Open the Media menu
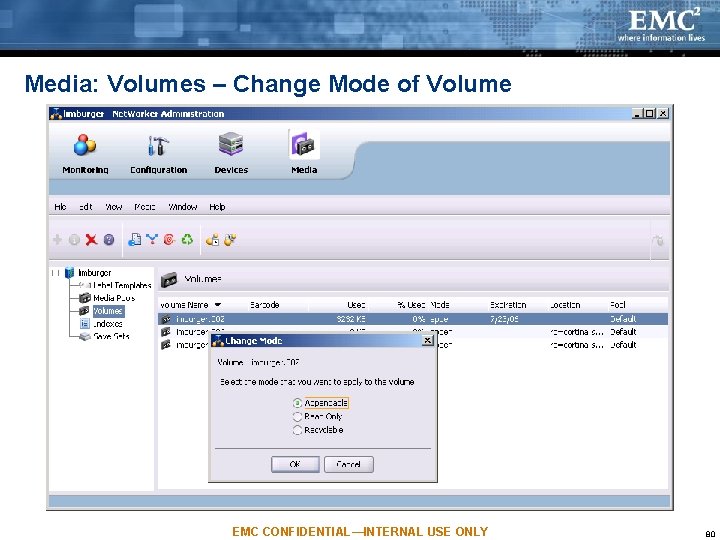Image resolution: width=720 pixels, height=540 pixels. 145,207
